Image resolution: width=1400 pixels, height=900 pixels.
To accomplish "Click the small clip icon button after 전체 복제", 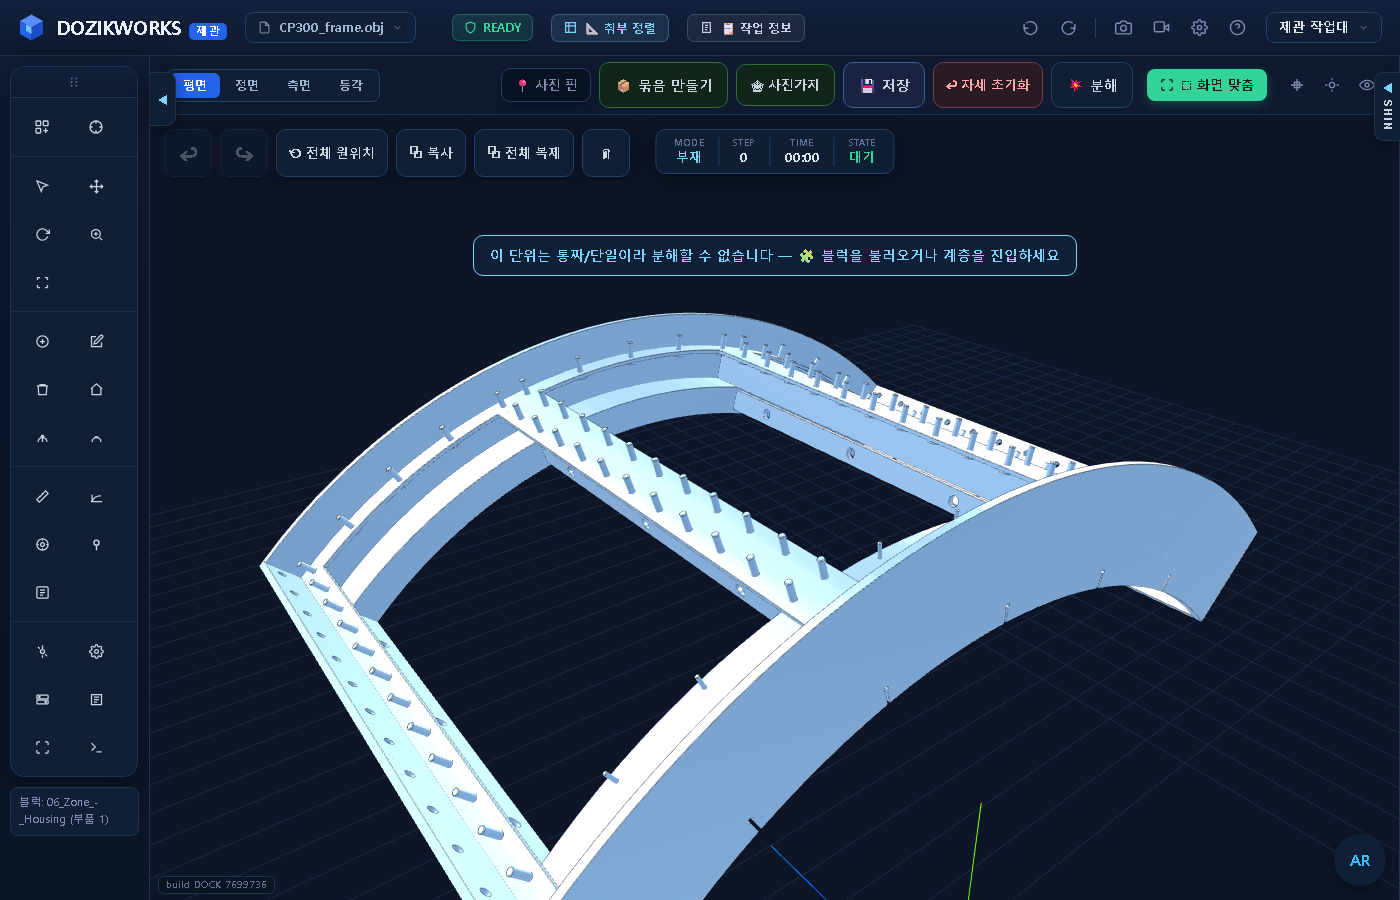I will (x=606, y=153).
